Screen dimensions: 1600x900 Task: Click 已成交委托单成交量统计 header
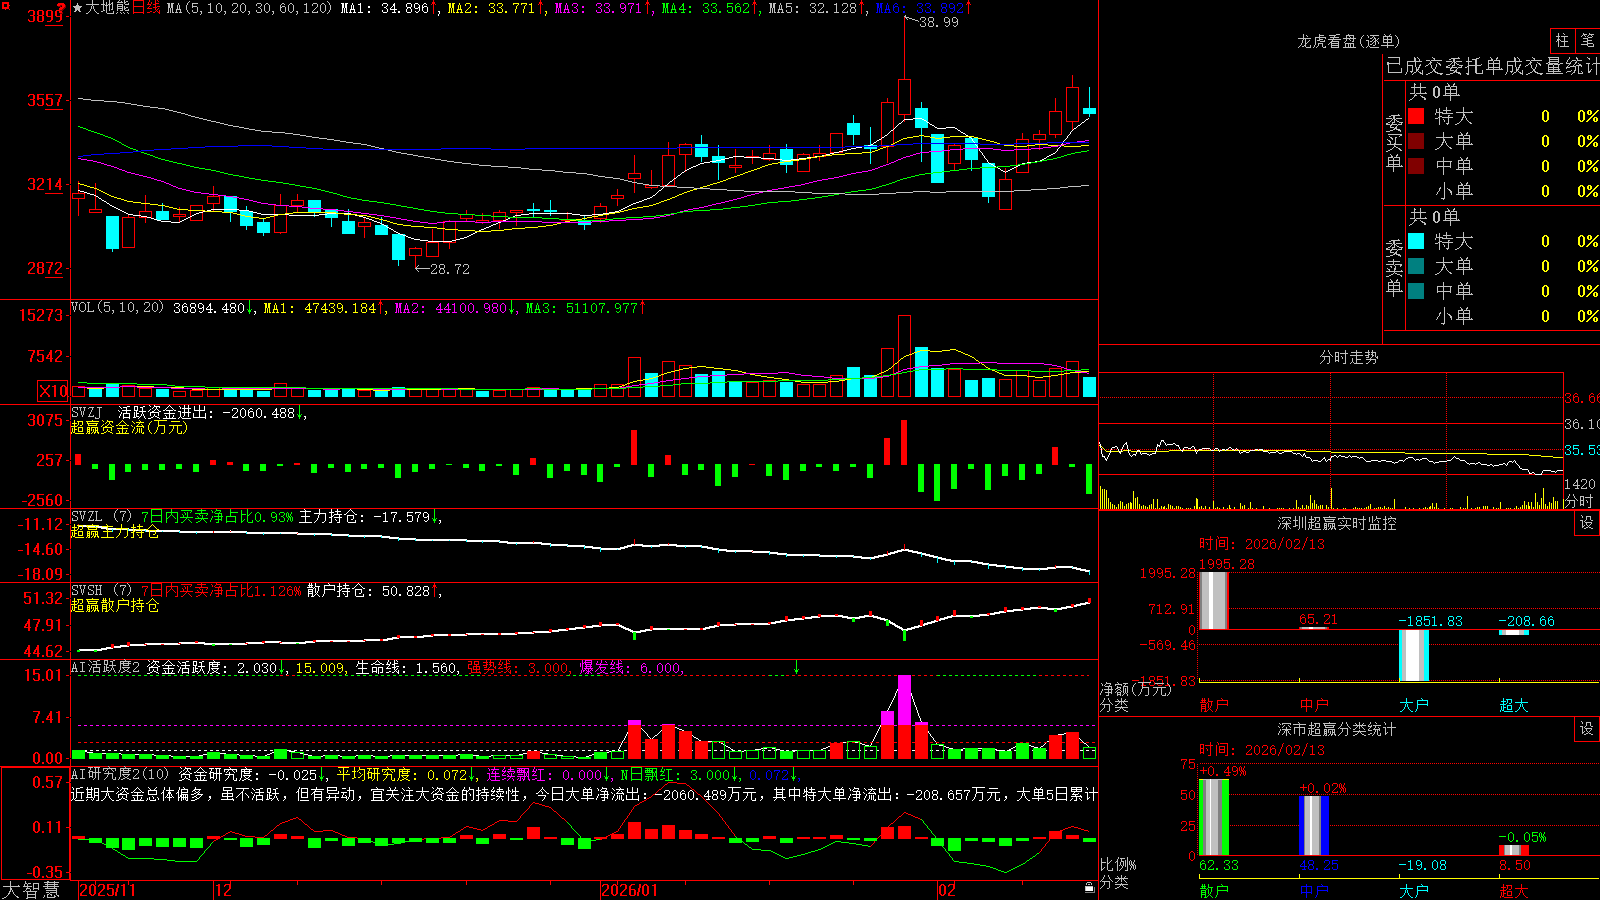pyautogui.click(x=1492, y=66)
